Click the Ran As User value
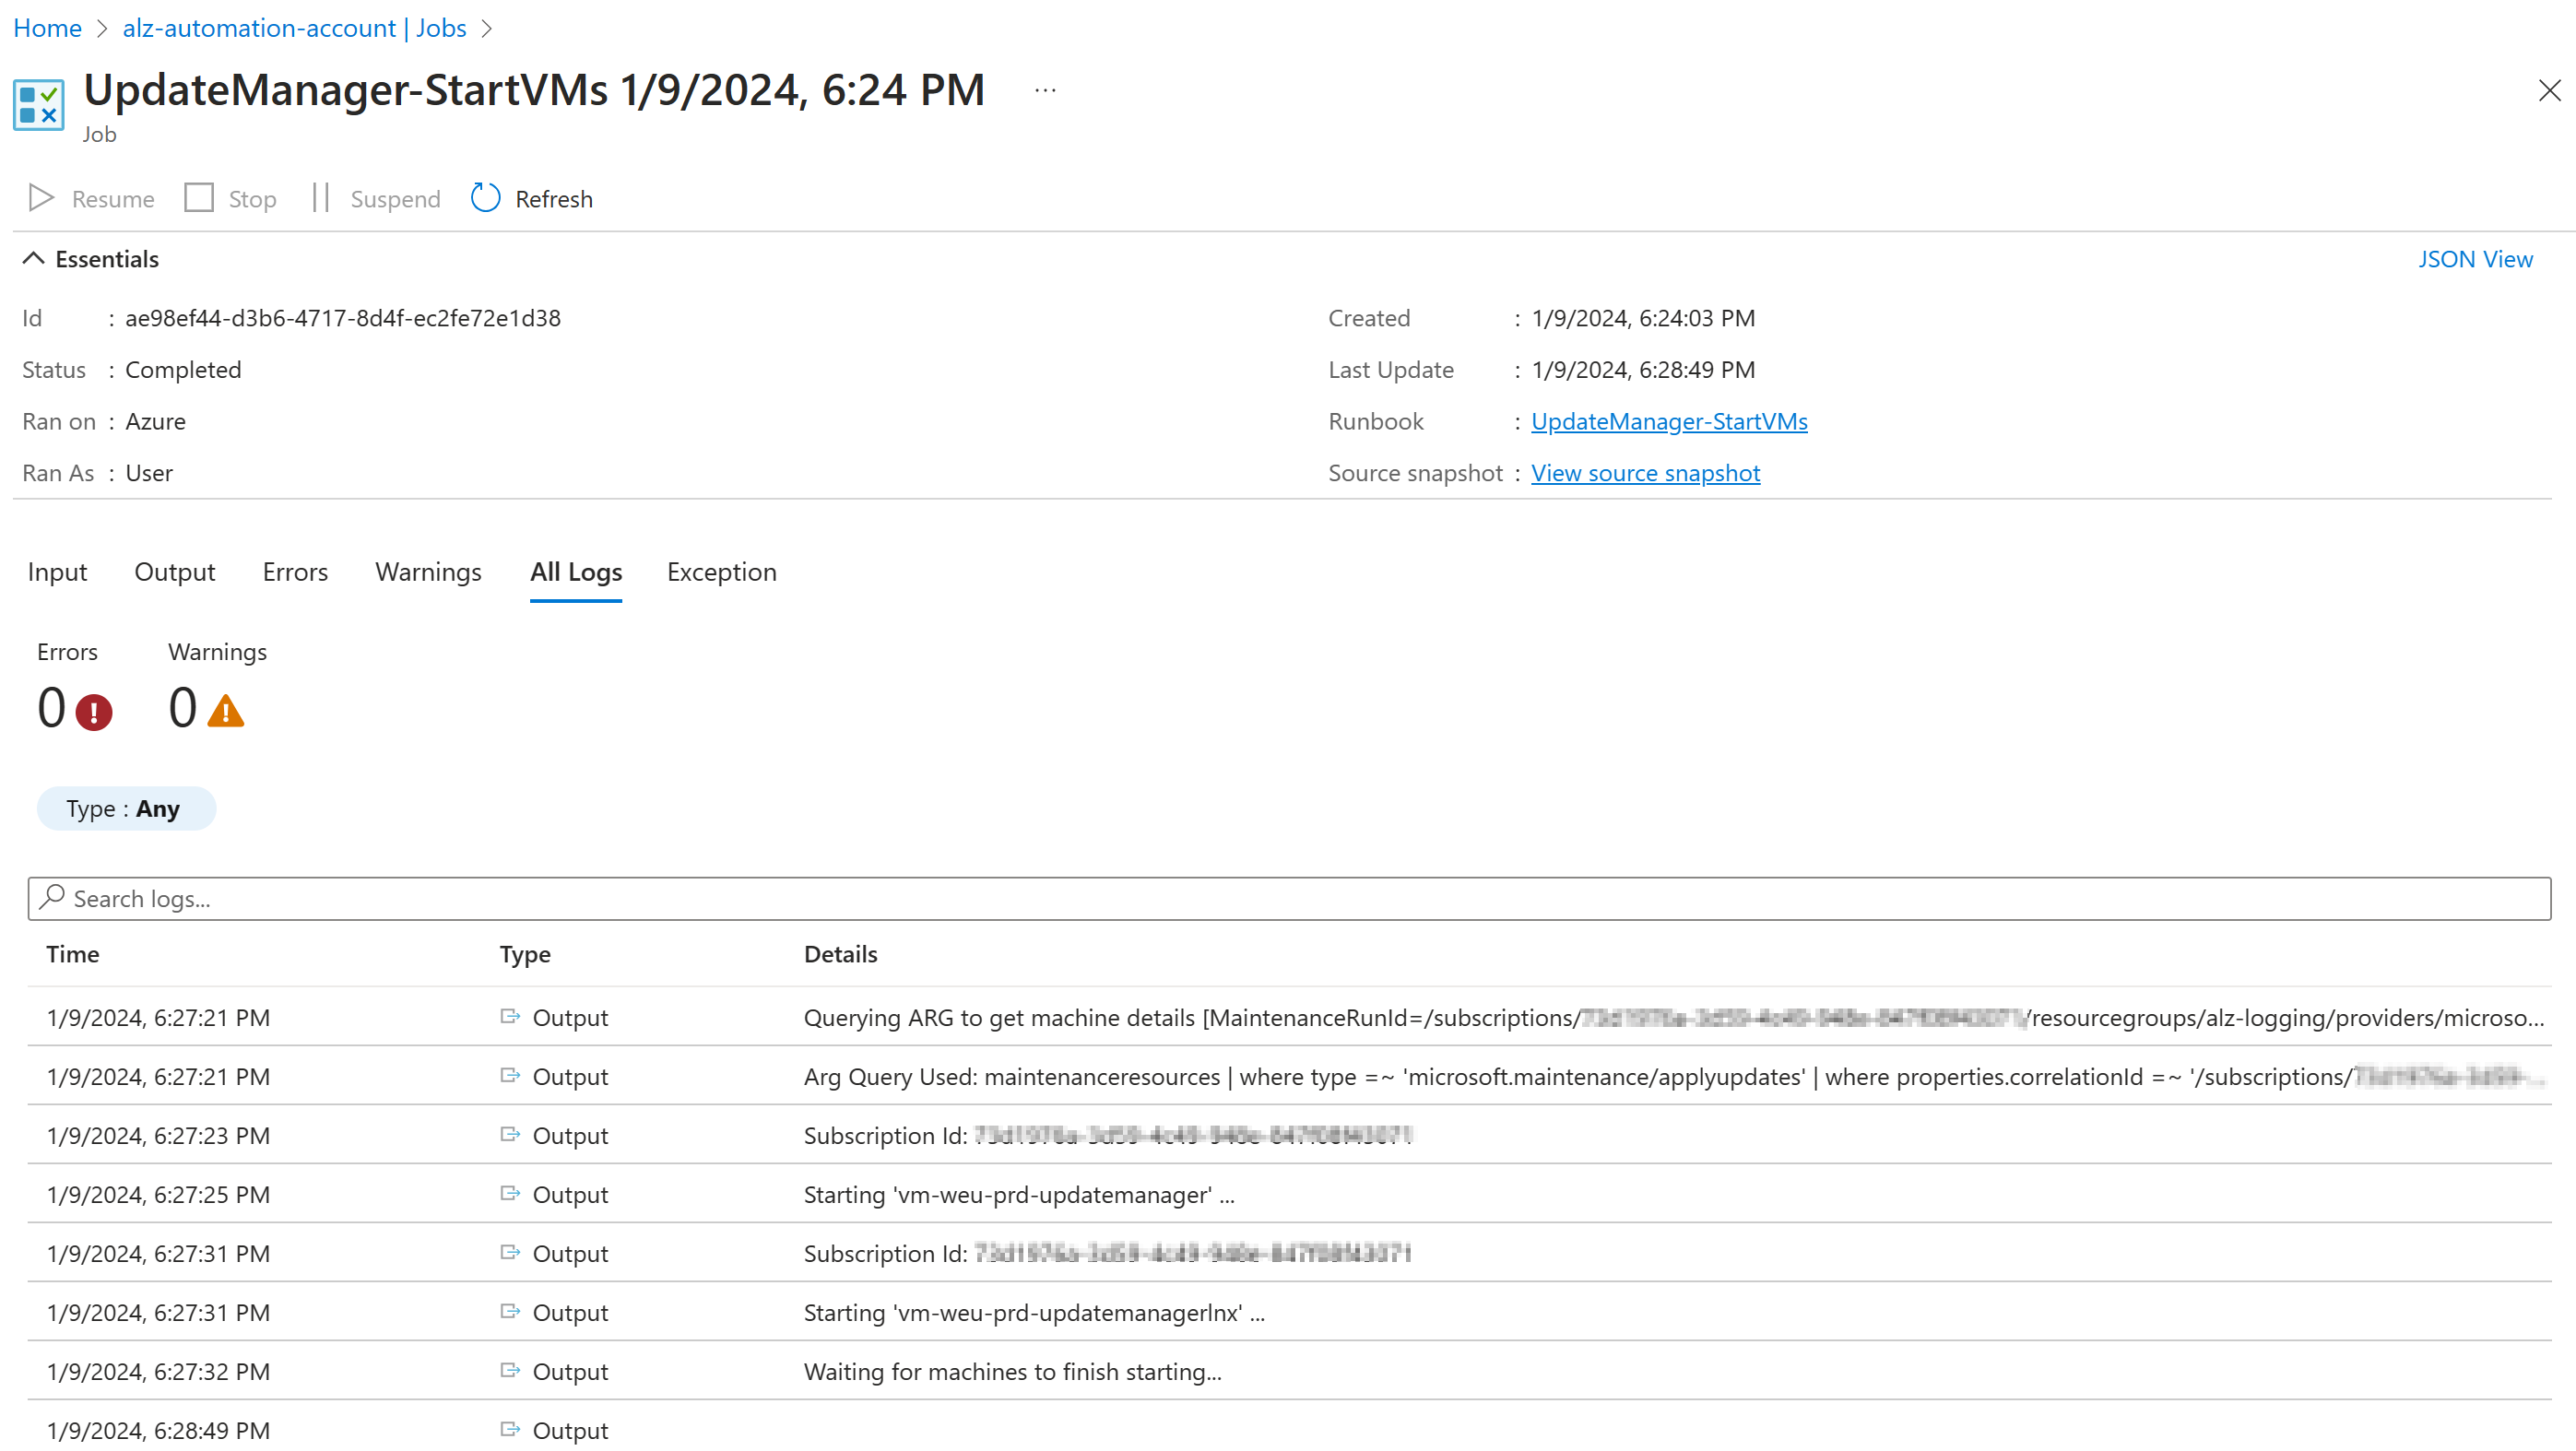 149,474
